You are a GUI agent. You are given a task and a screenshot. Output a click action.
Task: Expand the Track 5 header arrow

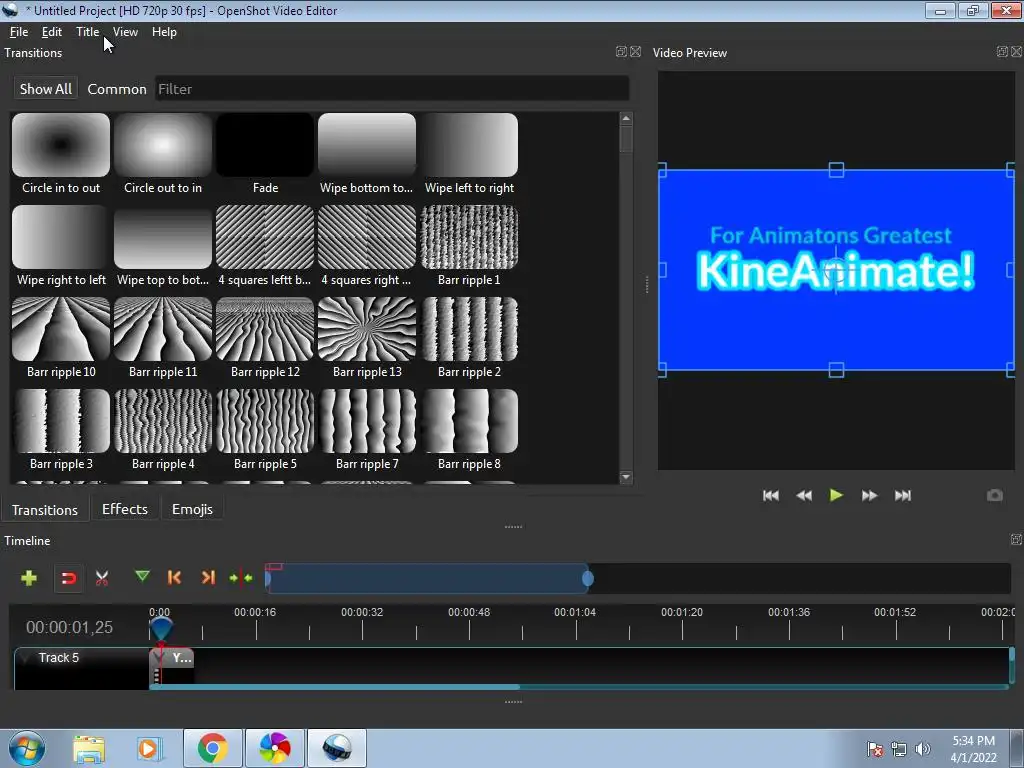coord(26,658)
